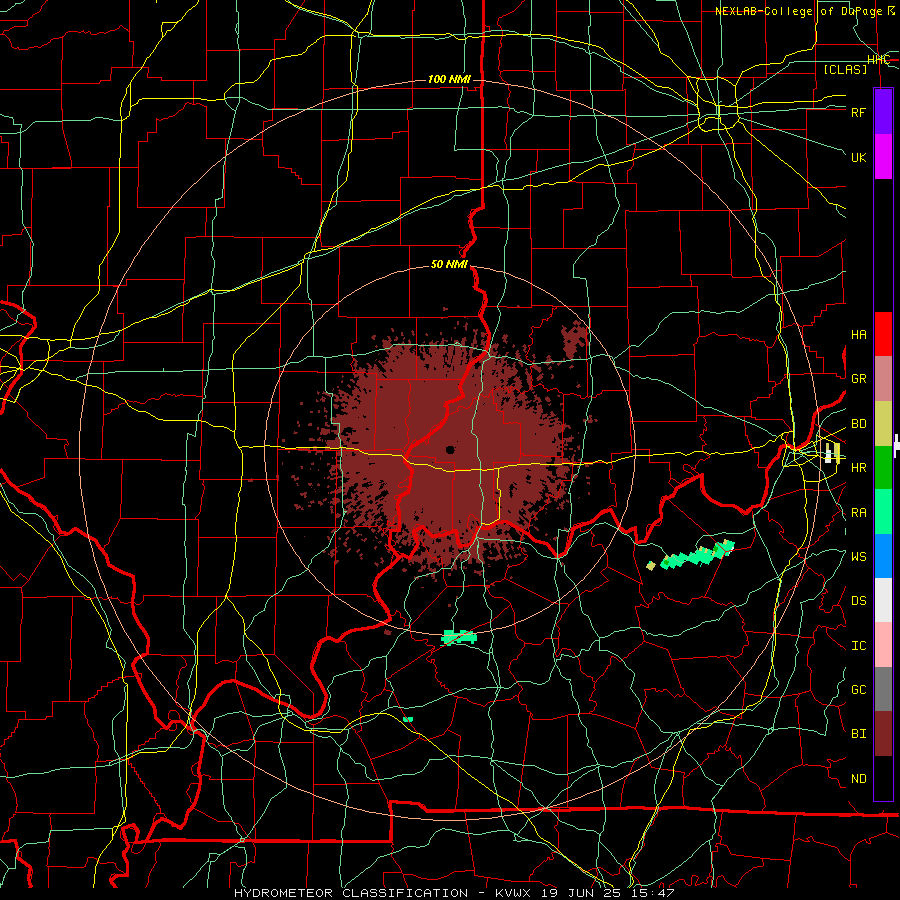Click the blue WS legend swatch
900x900 pixels.
click(883, 556)
